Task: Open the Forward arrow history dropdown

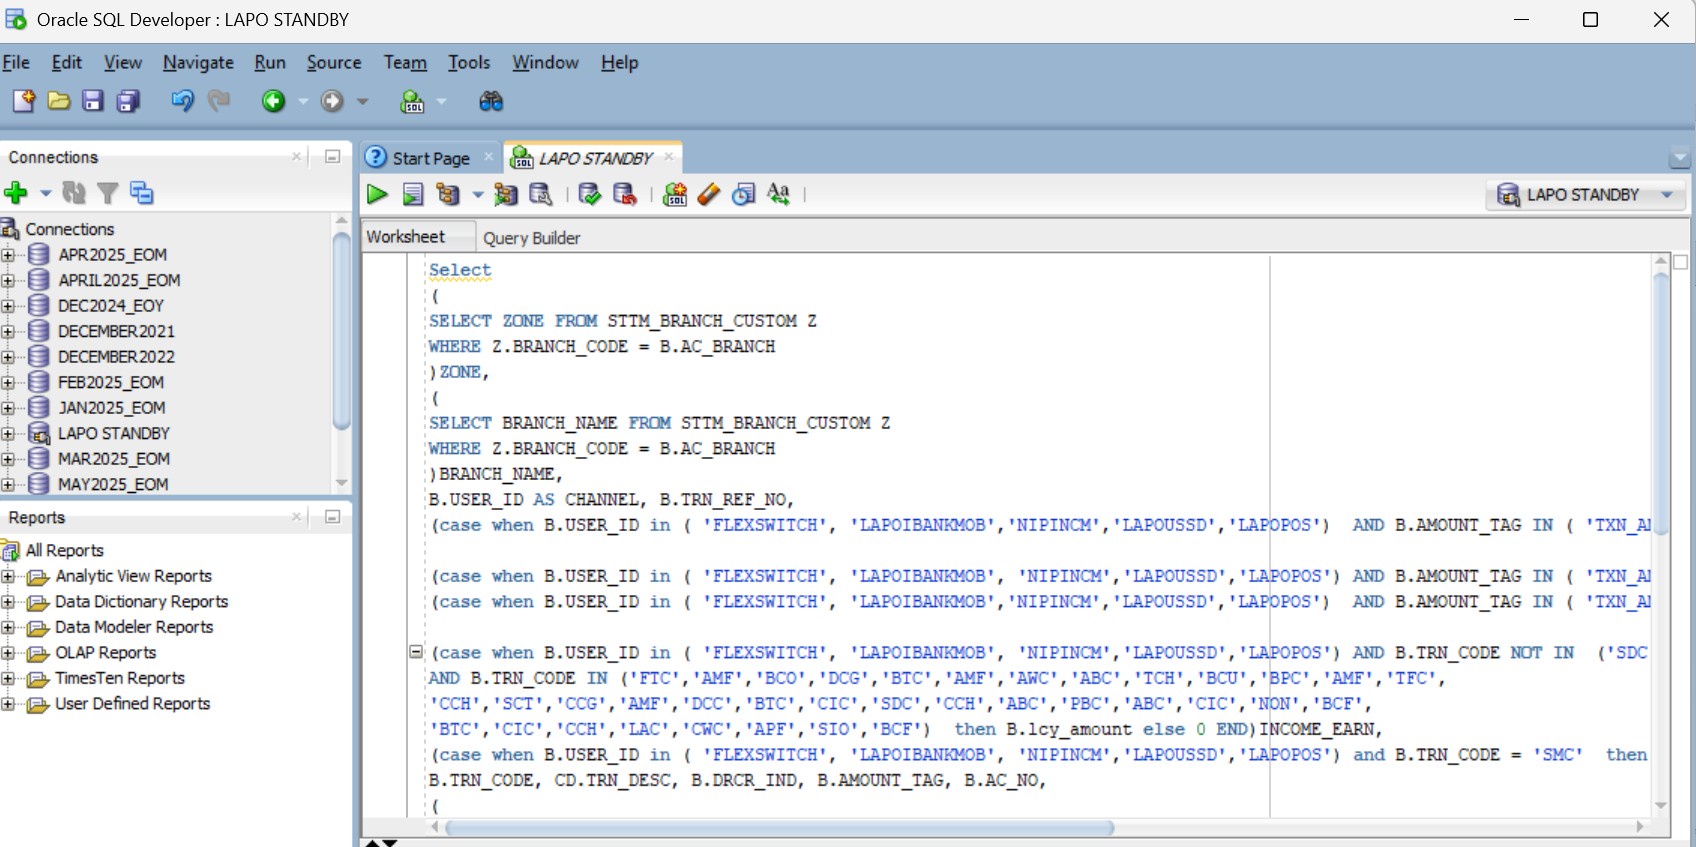Action: [x=362, y=101]
